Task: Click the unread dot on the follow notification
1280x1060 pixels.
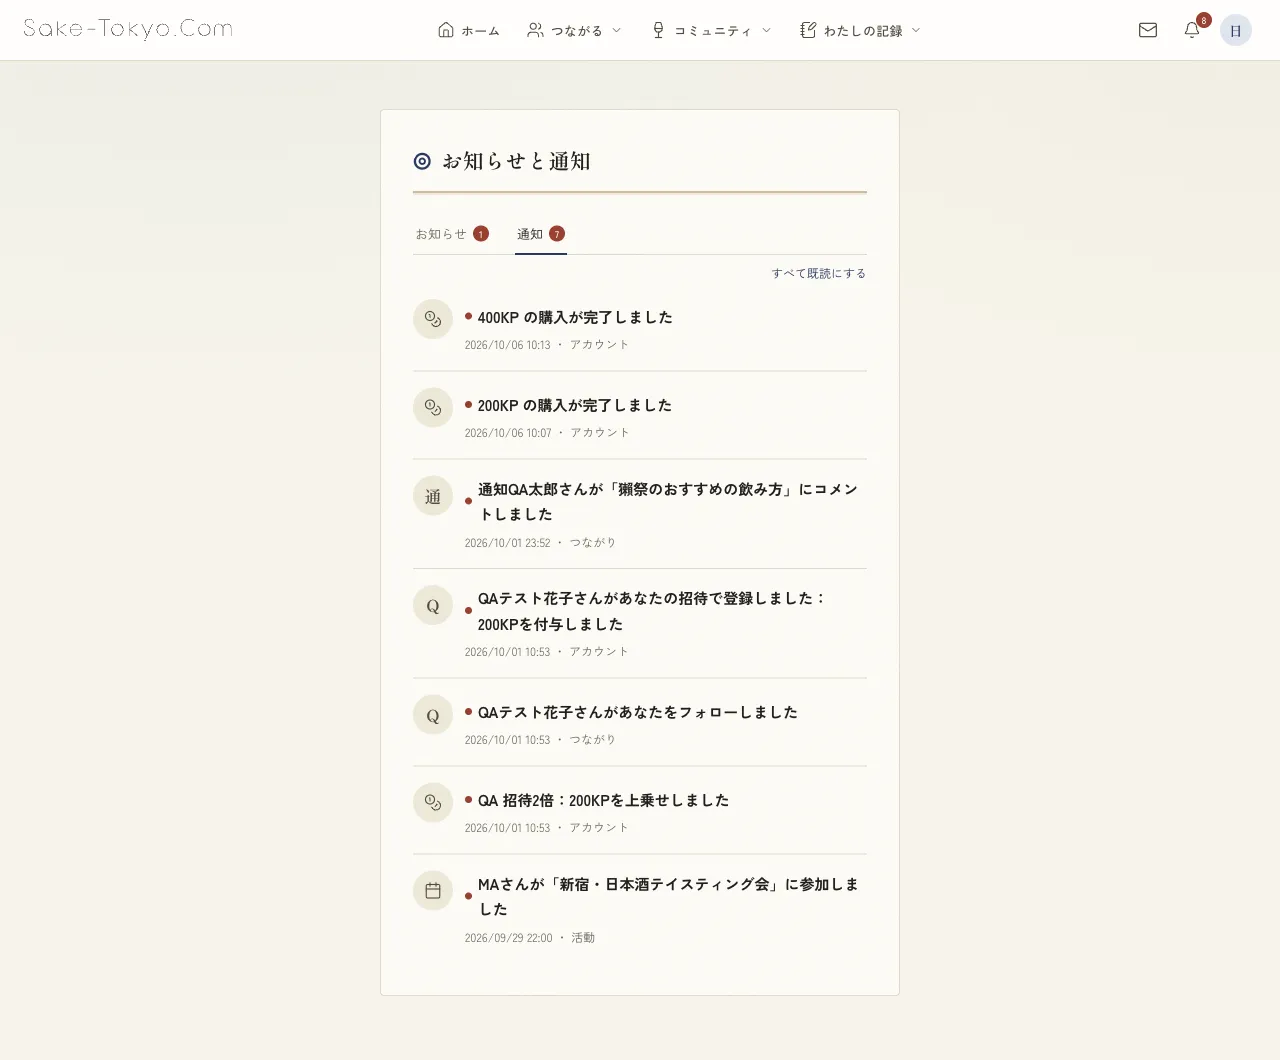Action: [468, 711]
